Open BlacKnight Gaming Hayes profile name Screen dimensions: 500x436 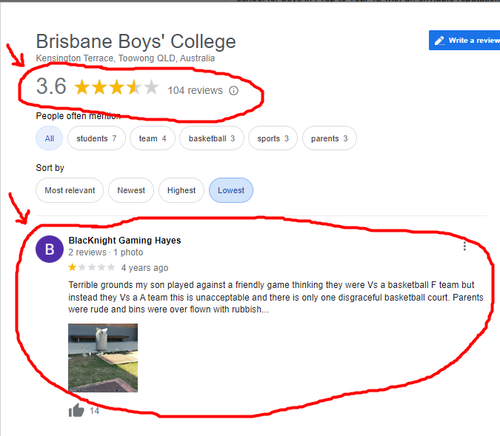pos(125,240)
